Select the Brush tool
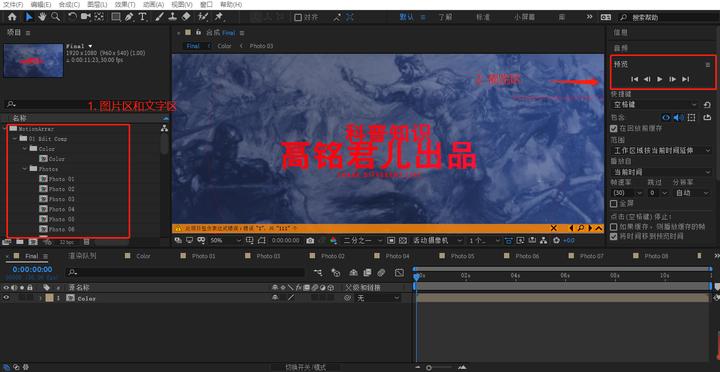720x372 pixels. pos(159,17)
